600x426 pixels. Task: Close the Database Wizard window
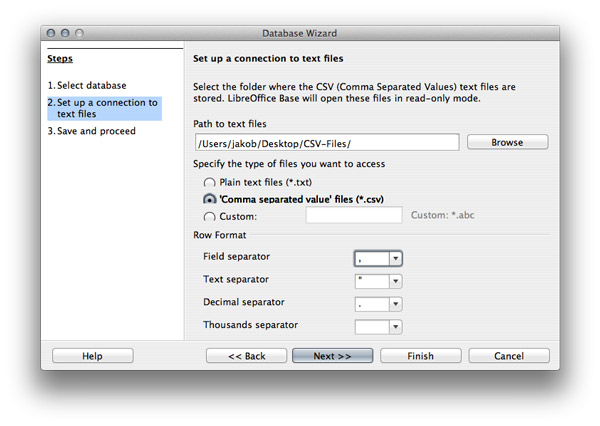51,33
